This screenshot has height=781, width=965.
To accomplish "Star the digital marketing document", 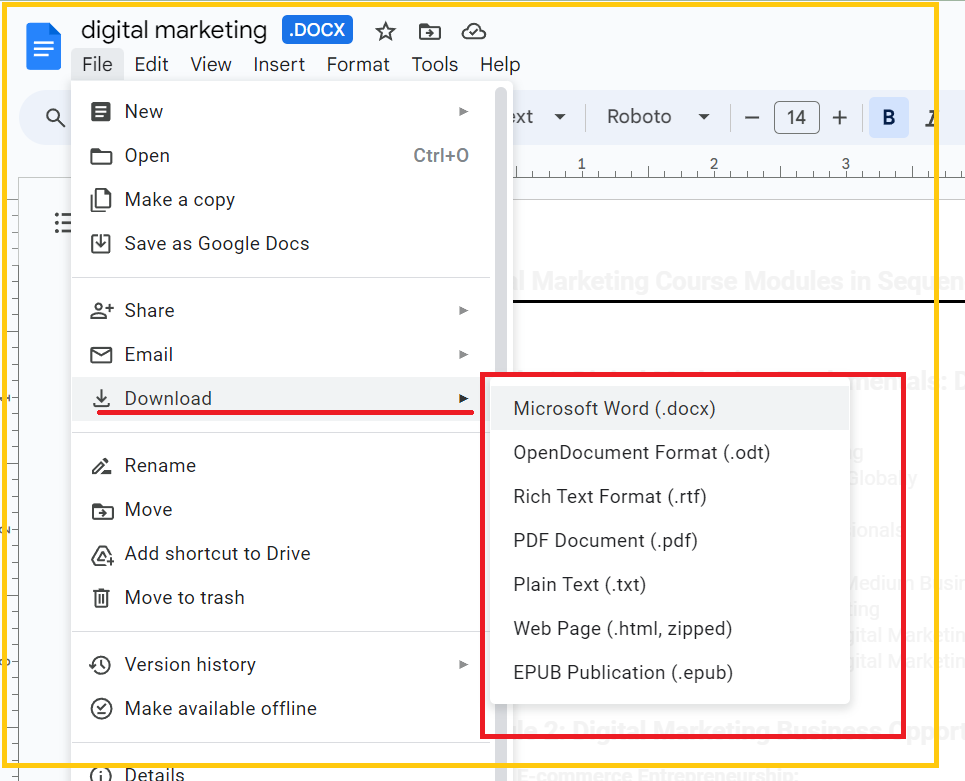I will [x=385, y=31].
